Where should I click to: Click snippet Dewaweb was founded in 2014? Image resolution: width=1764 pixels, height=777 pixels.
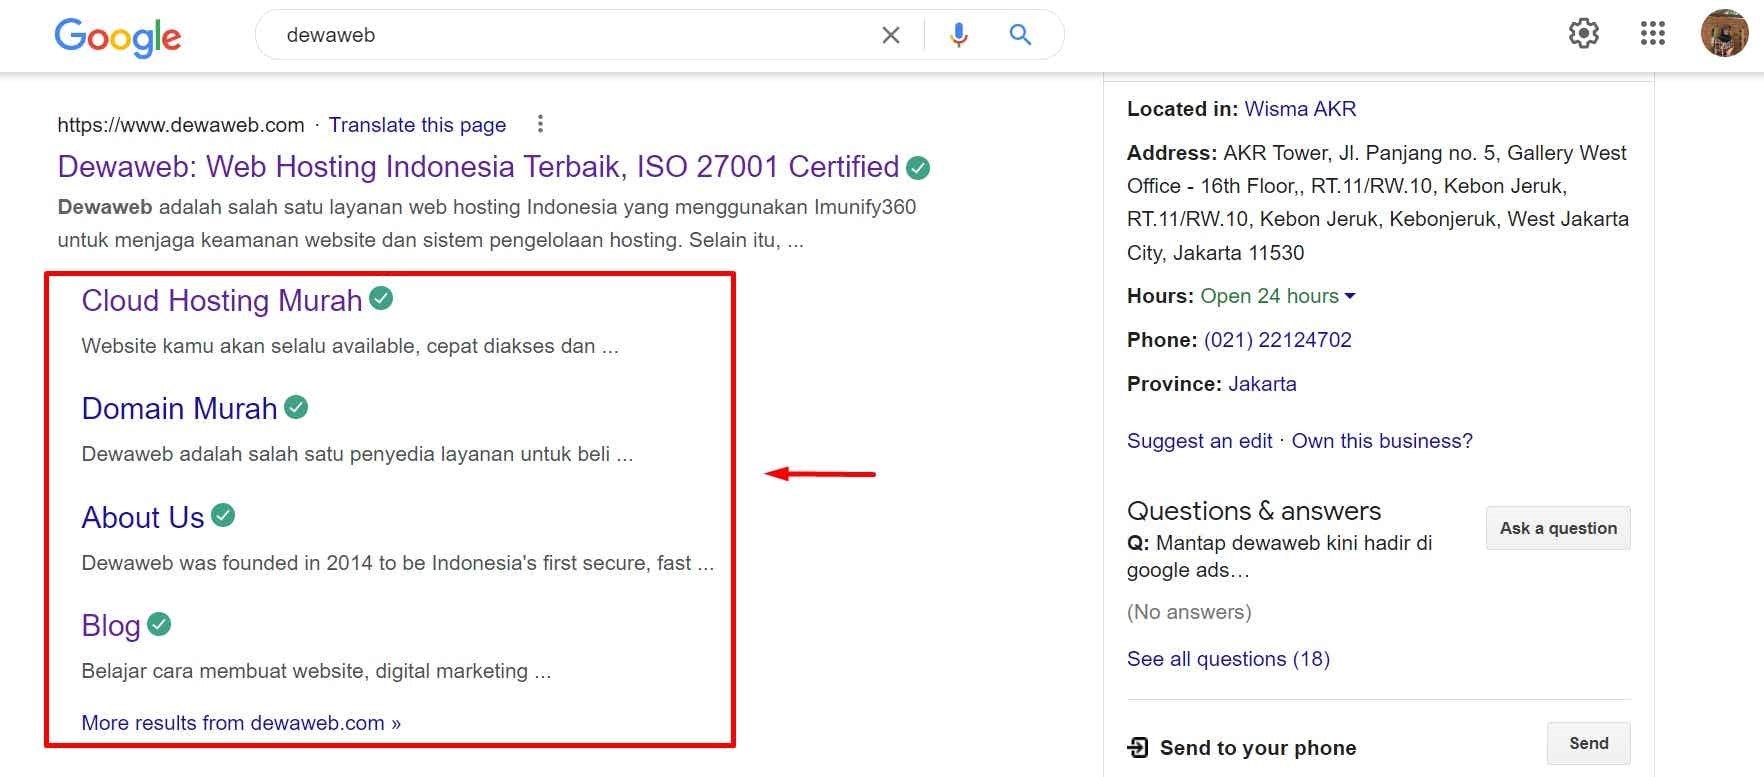click(398, 563)
